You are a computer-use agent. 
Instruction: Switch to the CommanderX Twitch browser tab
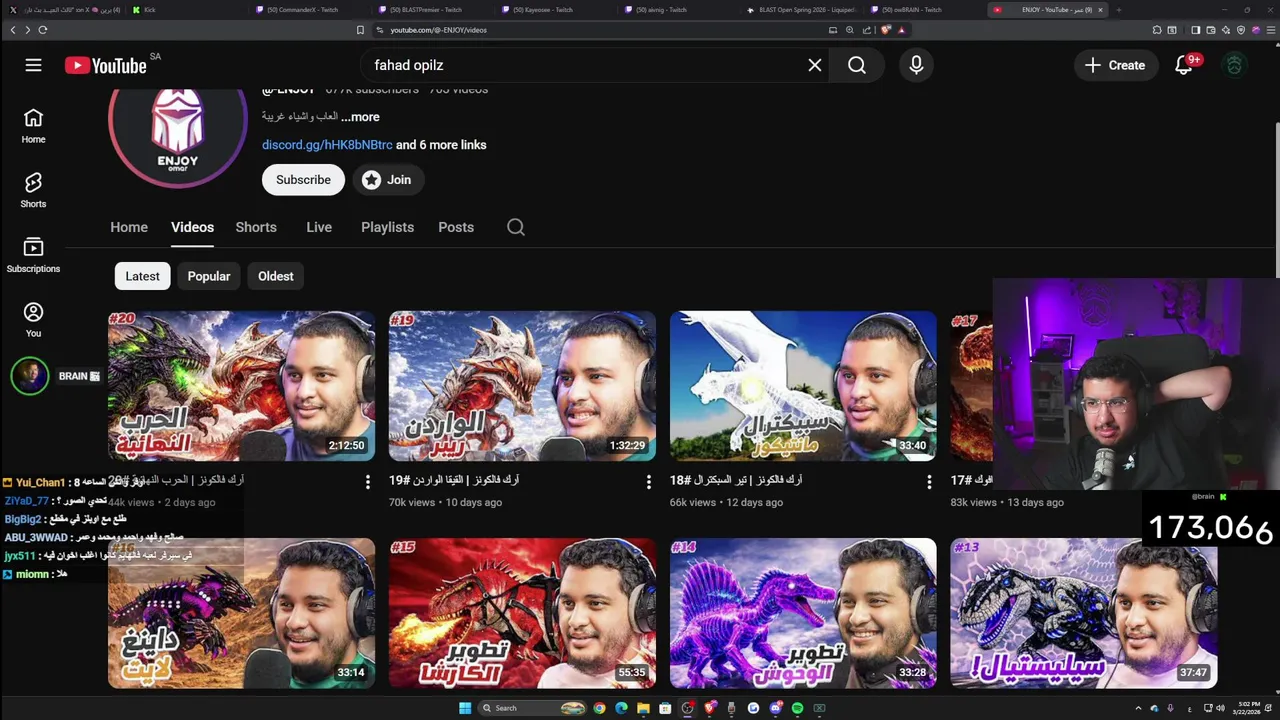pos(309,10)
